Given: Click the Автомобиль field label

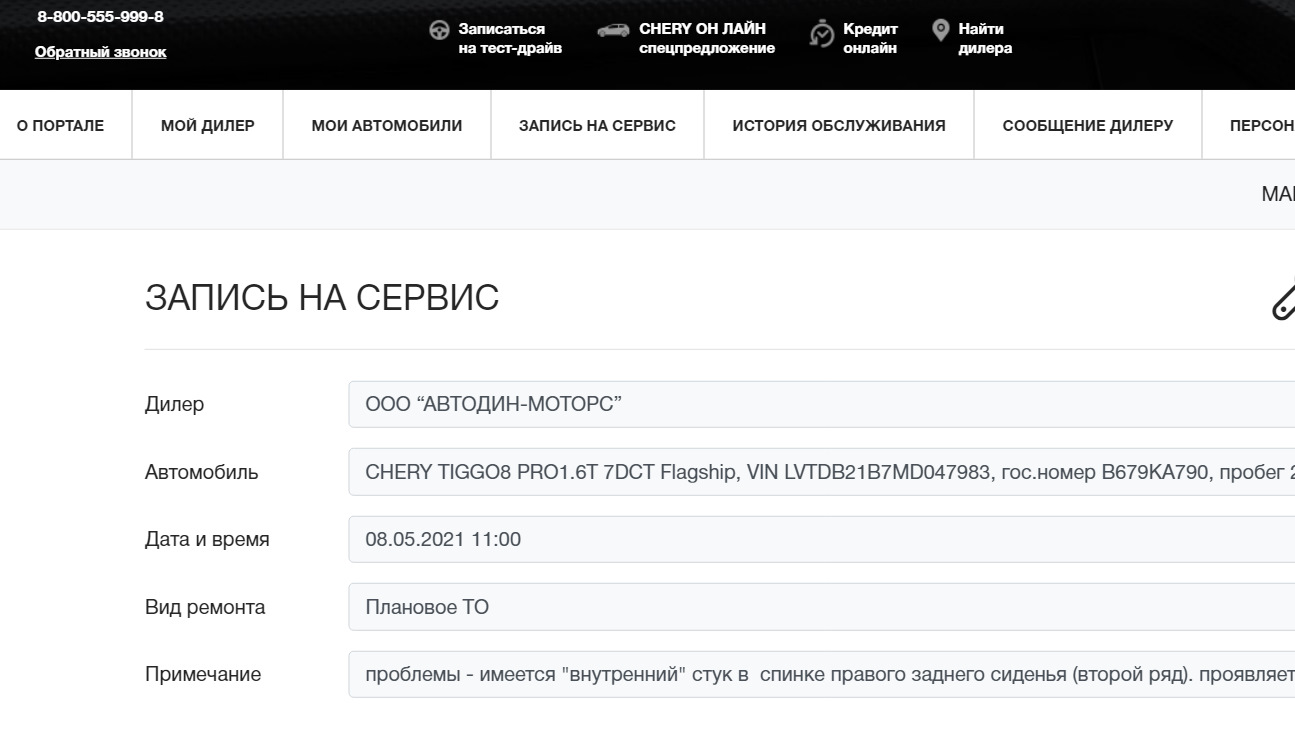Looking at the screenshot, I should 201,472.
